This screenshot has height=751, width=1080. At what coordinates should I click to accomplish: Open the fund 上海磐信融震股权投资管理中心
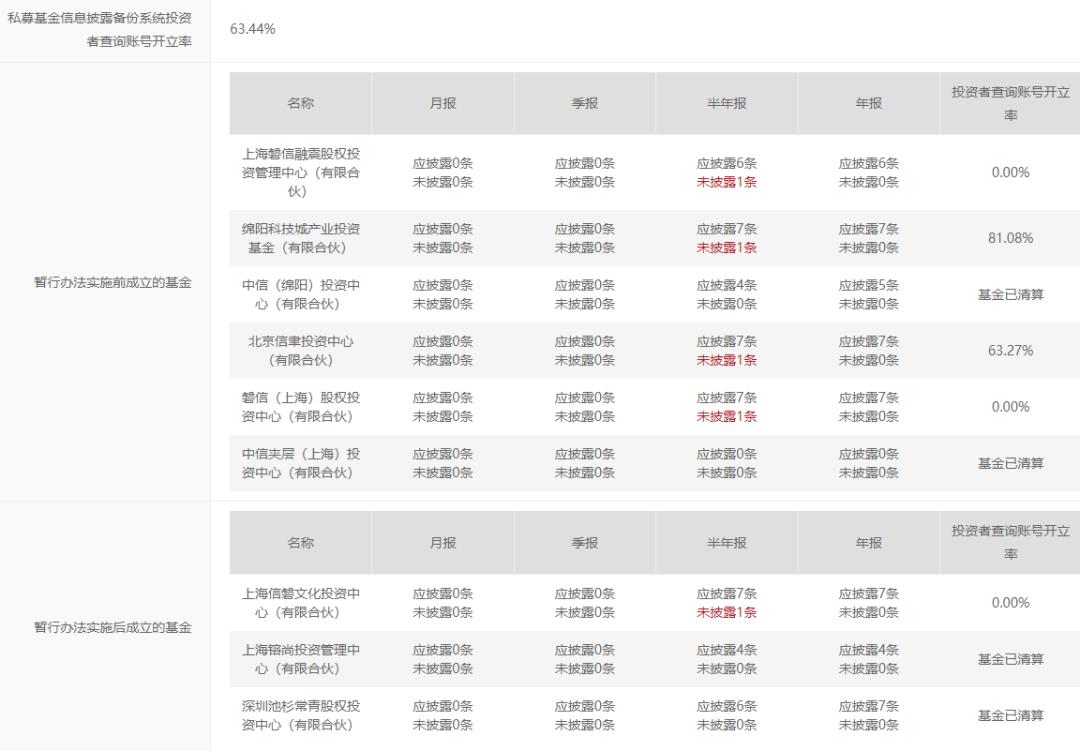tap(302, 171)
